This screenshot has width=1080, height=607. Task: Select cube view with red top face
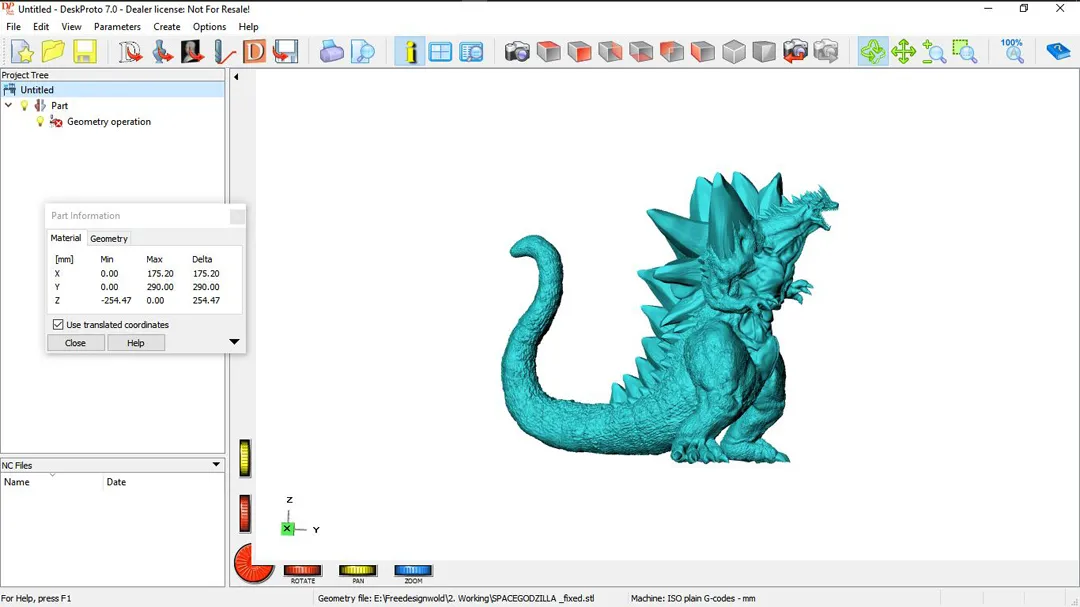point(548,52)
